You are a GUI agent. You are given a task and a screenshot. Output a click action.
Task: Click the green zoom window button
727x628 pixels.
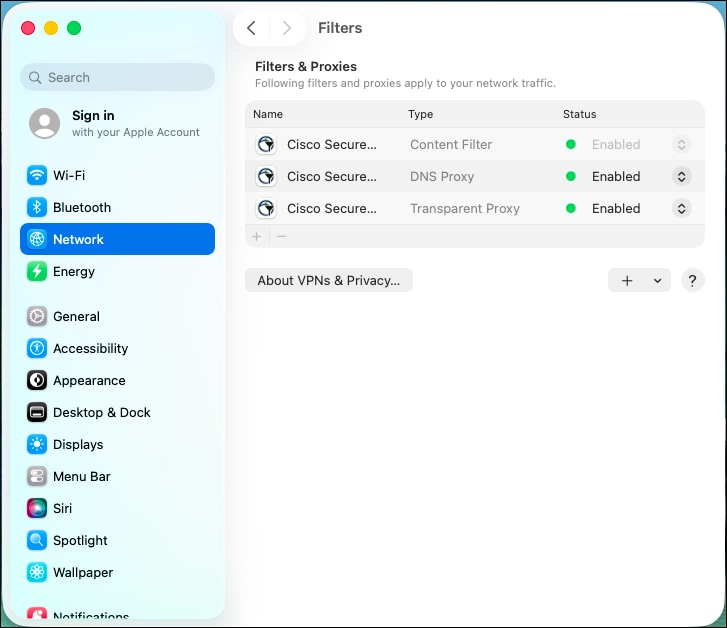[x=74, y=28]
